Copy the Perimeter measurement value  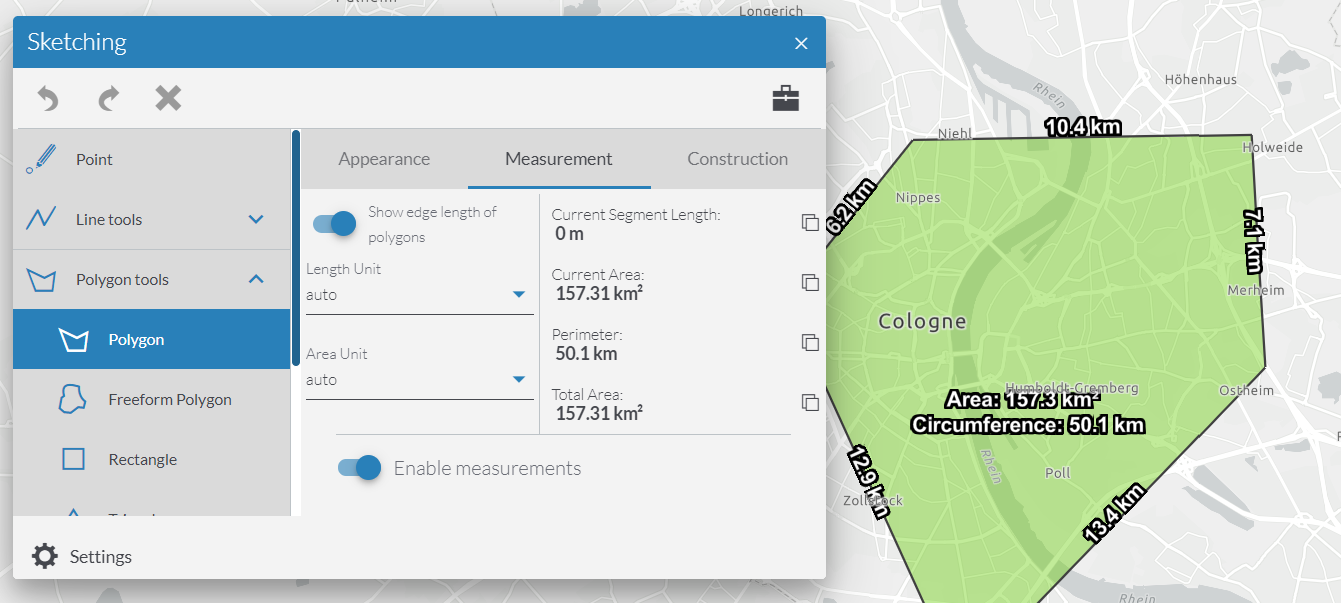tap(810, 342)
